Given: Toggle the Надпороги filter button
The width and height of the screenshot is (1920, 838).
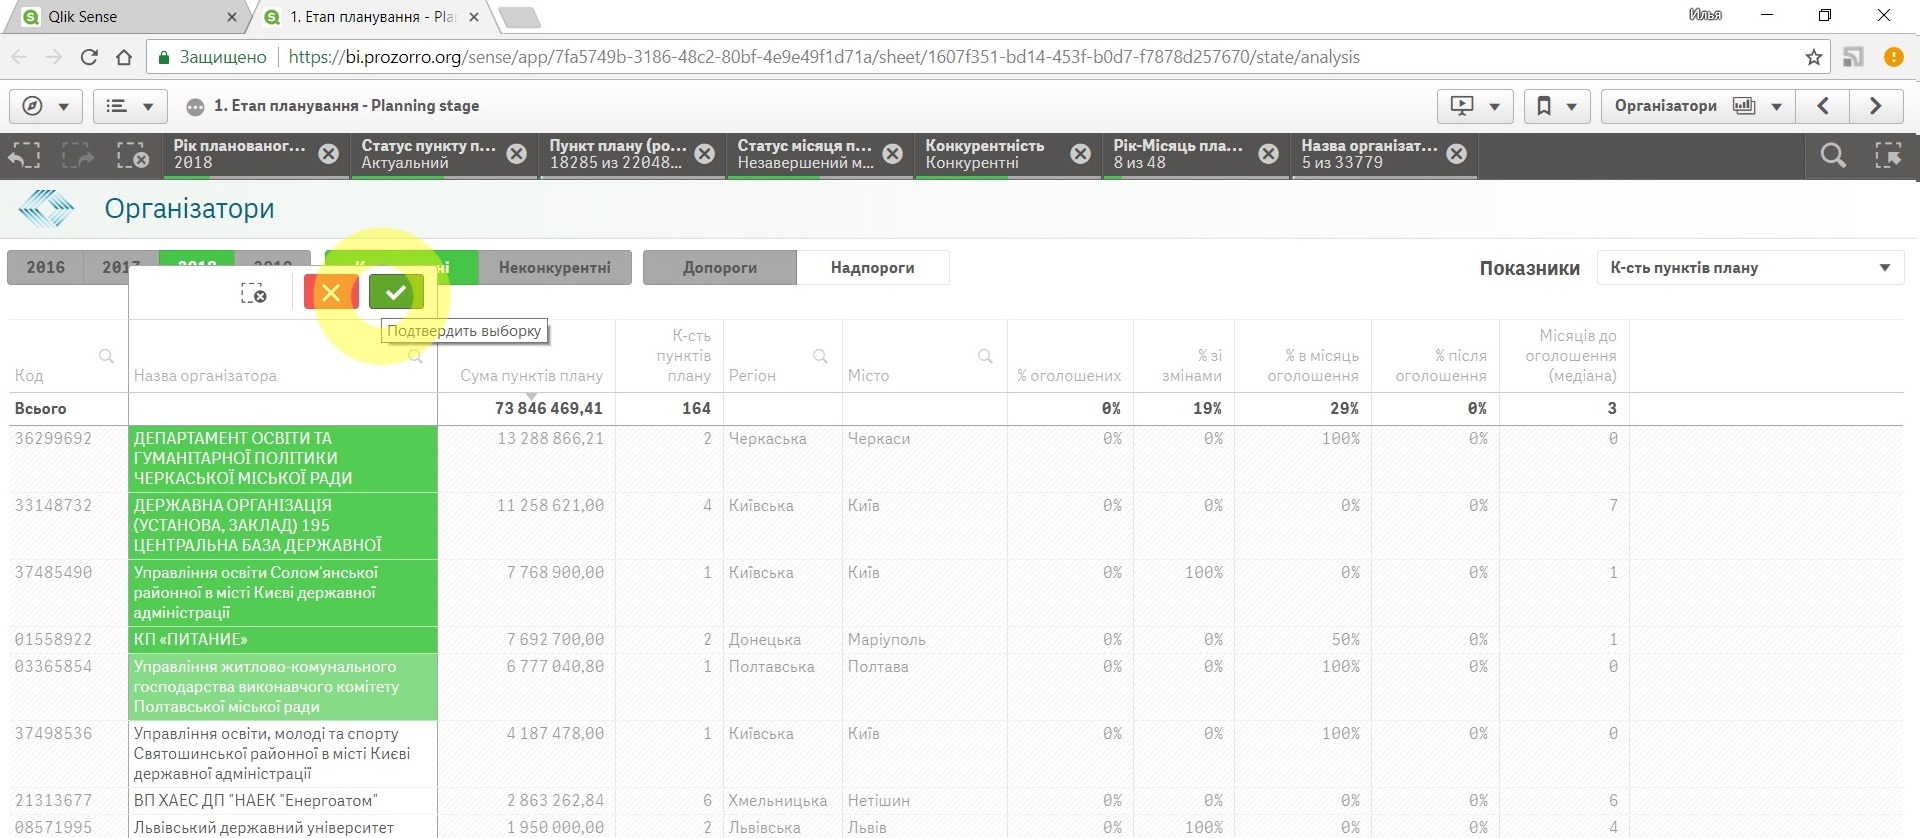Looking at the screenshot, I should pos(872,267).
